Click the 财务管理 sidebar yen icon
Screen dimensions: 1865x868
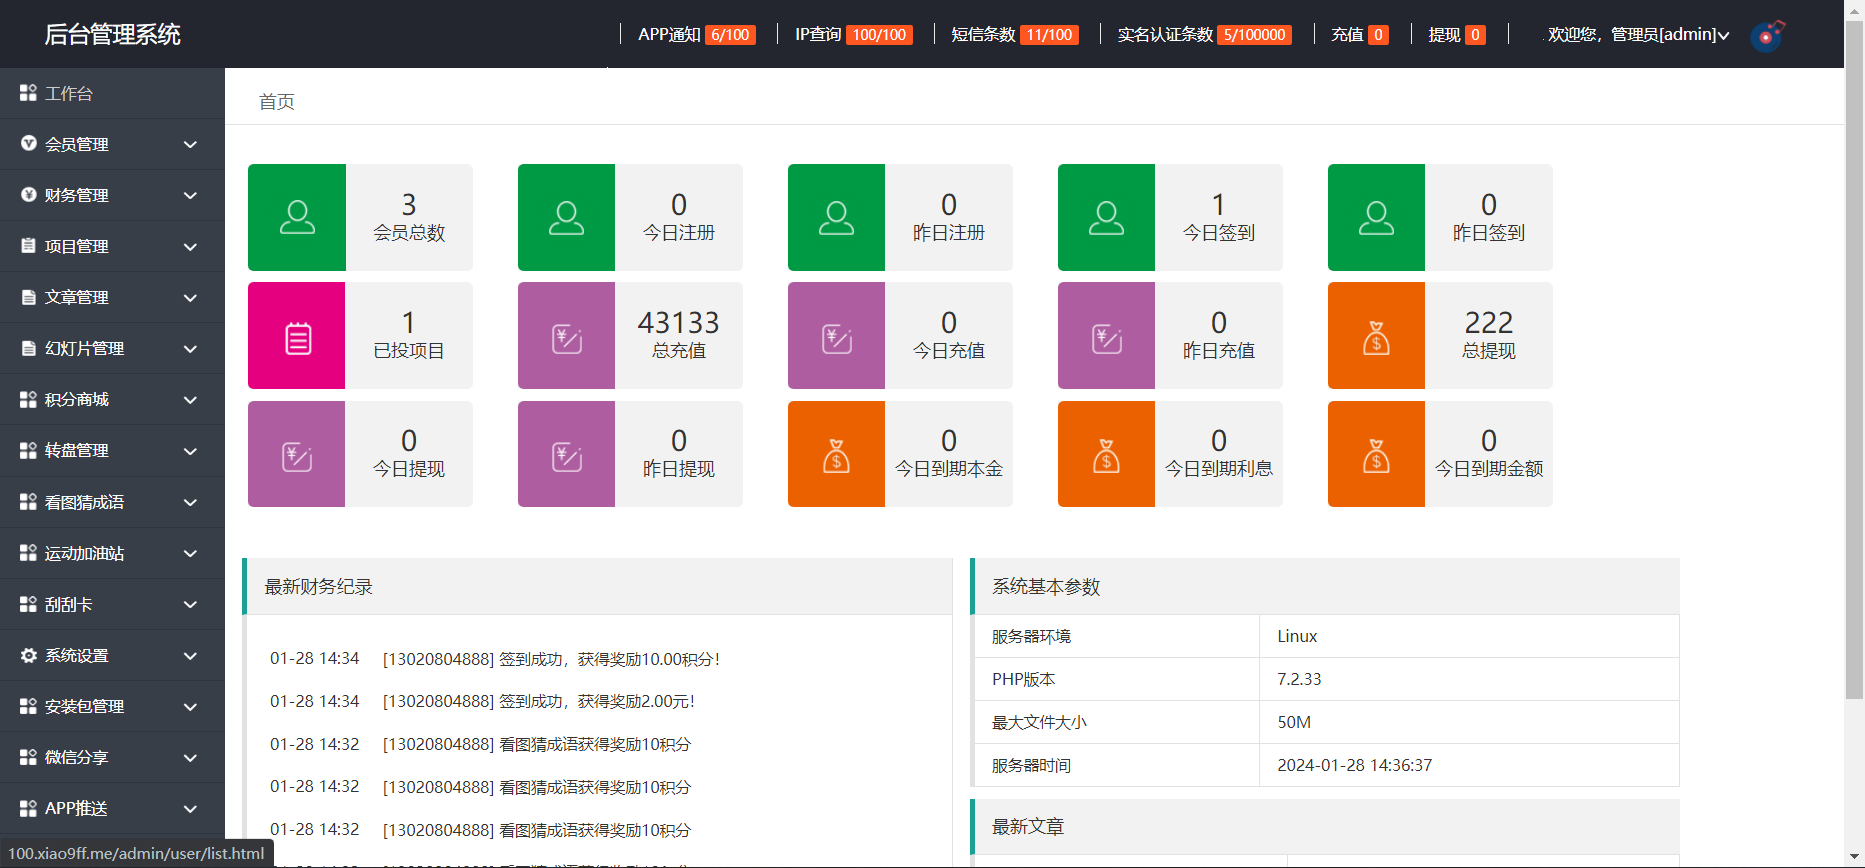click(29, 194)
